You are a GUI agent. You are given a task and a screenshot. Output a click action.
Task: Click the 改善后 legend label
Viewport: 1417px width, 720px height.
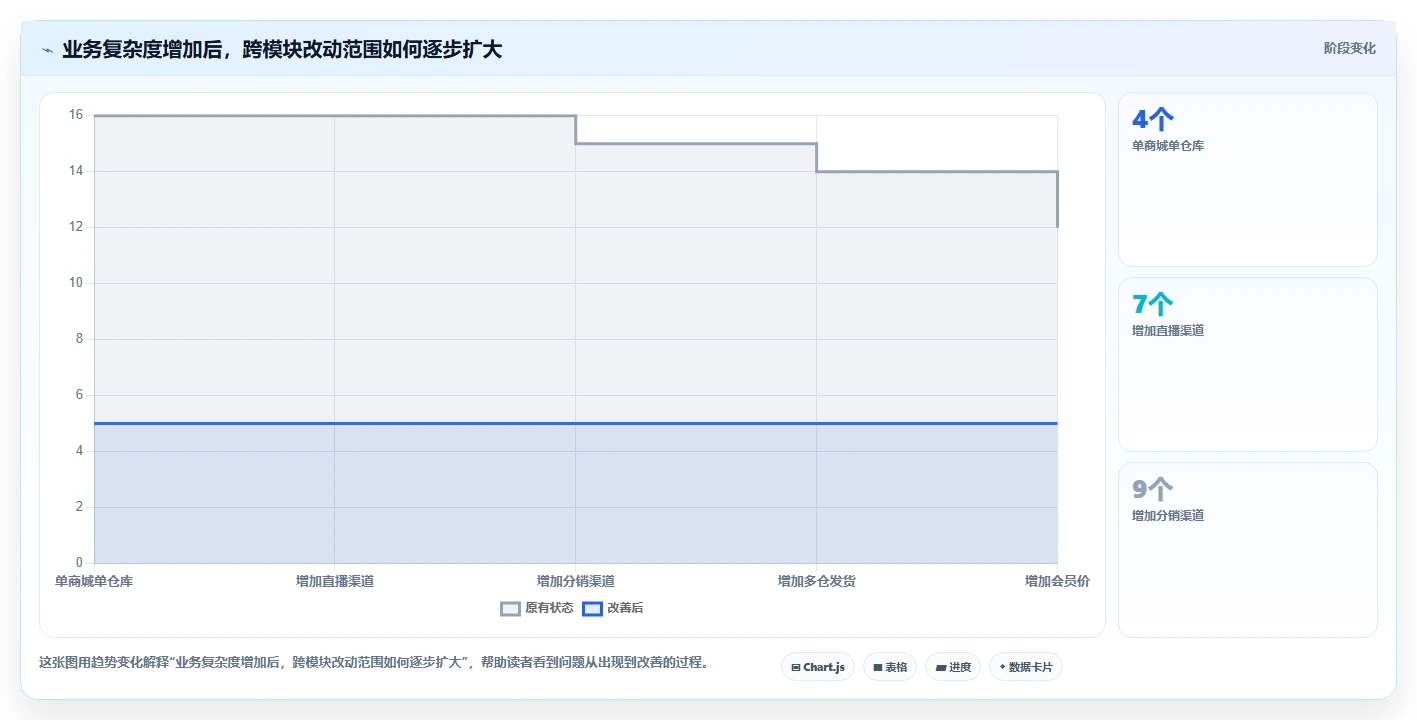pos(625,608)
